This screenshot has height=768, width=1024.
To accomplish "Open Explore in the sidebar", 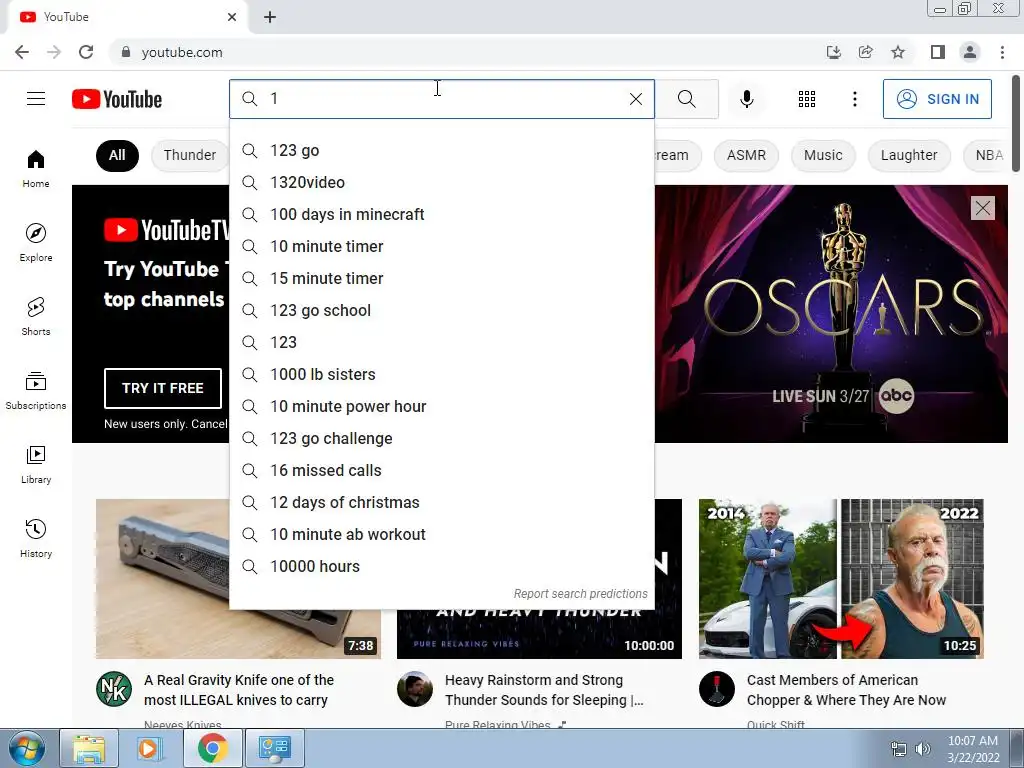I will pyautogui.click(x=36, y=242).
